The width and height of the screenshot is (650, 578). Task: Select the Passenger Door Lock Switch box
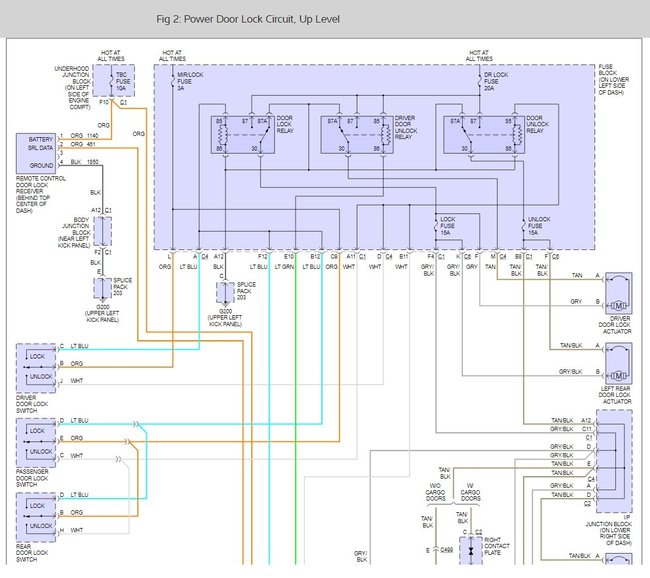36,443
